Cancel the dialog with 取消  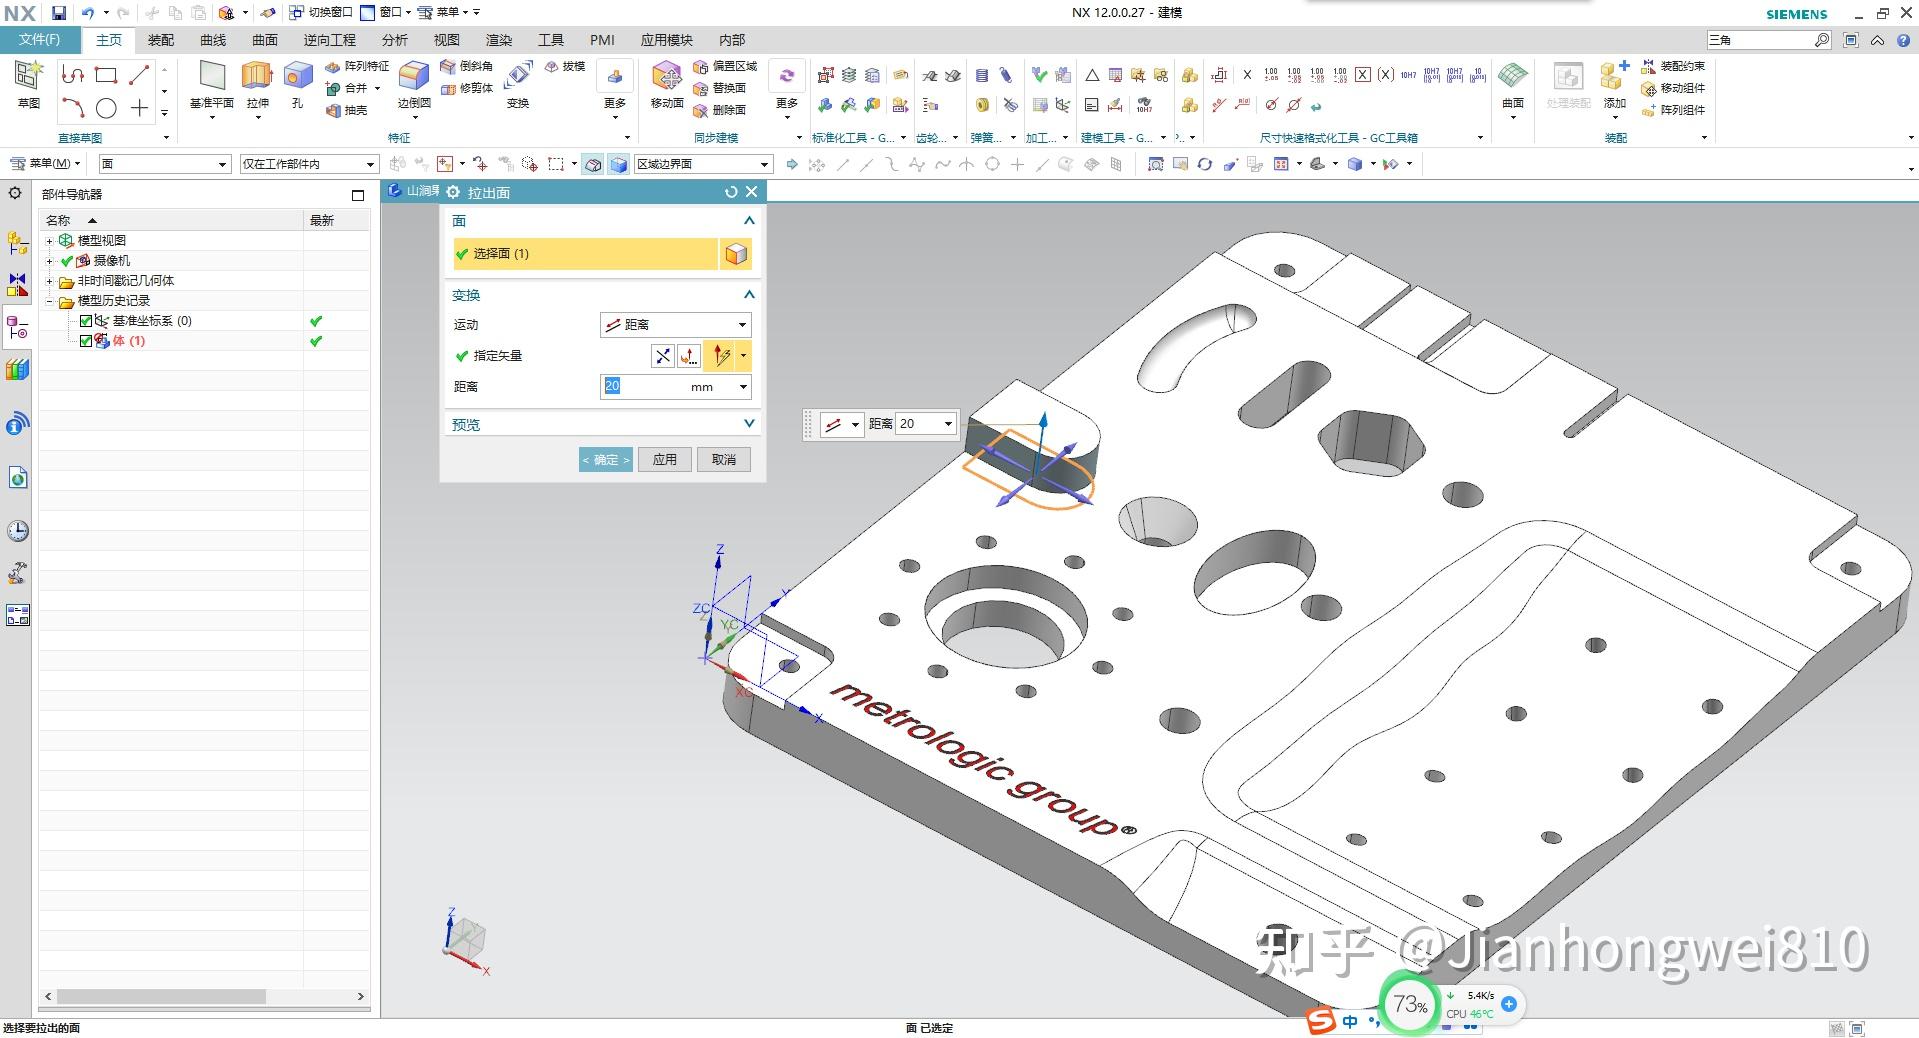click(x=724, y=460)
